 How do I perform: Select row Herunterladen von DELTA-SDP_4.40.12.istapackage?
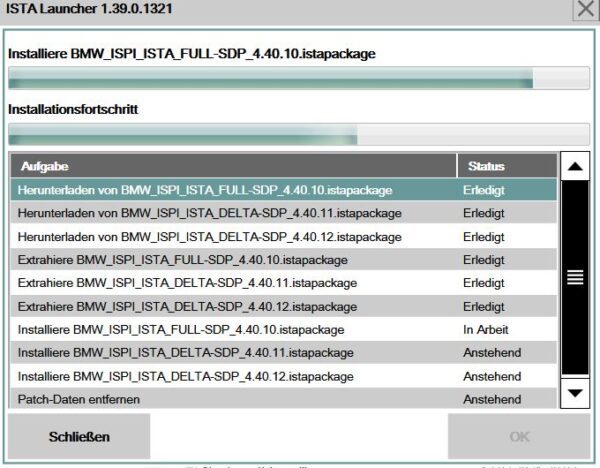pos(284,237)
